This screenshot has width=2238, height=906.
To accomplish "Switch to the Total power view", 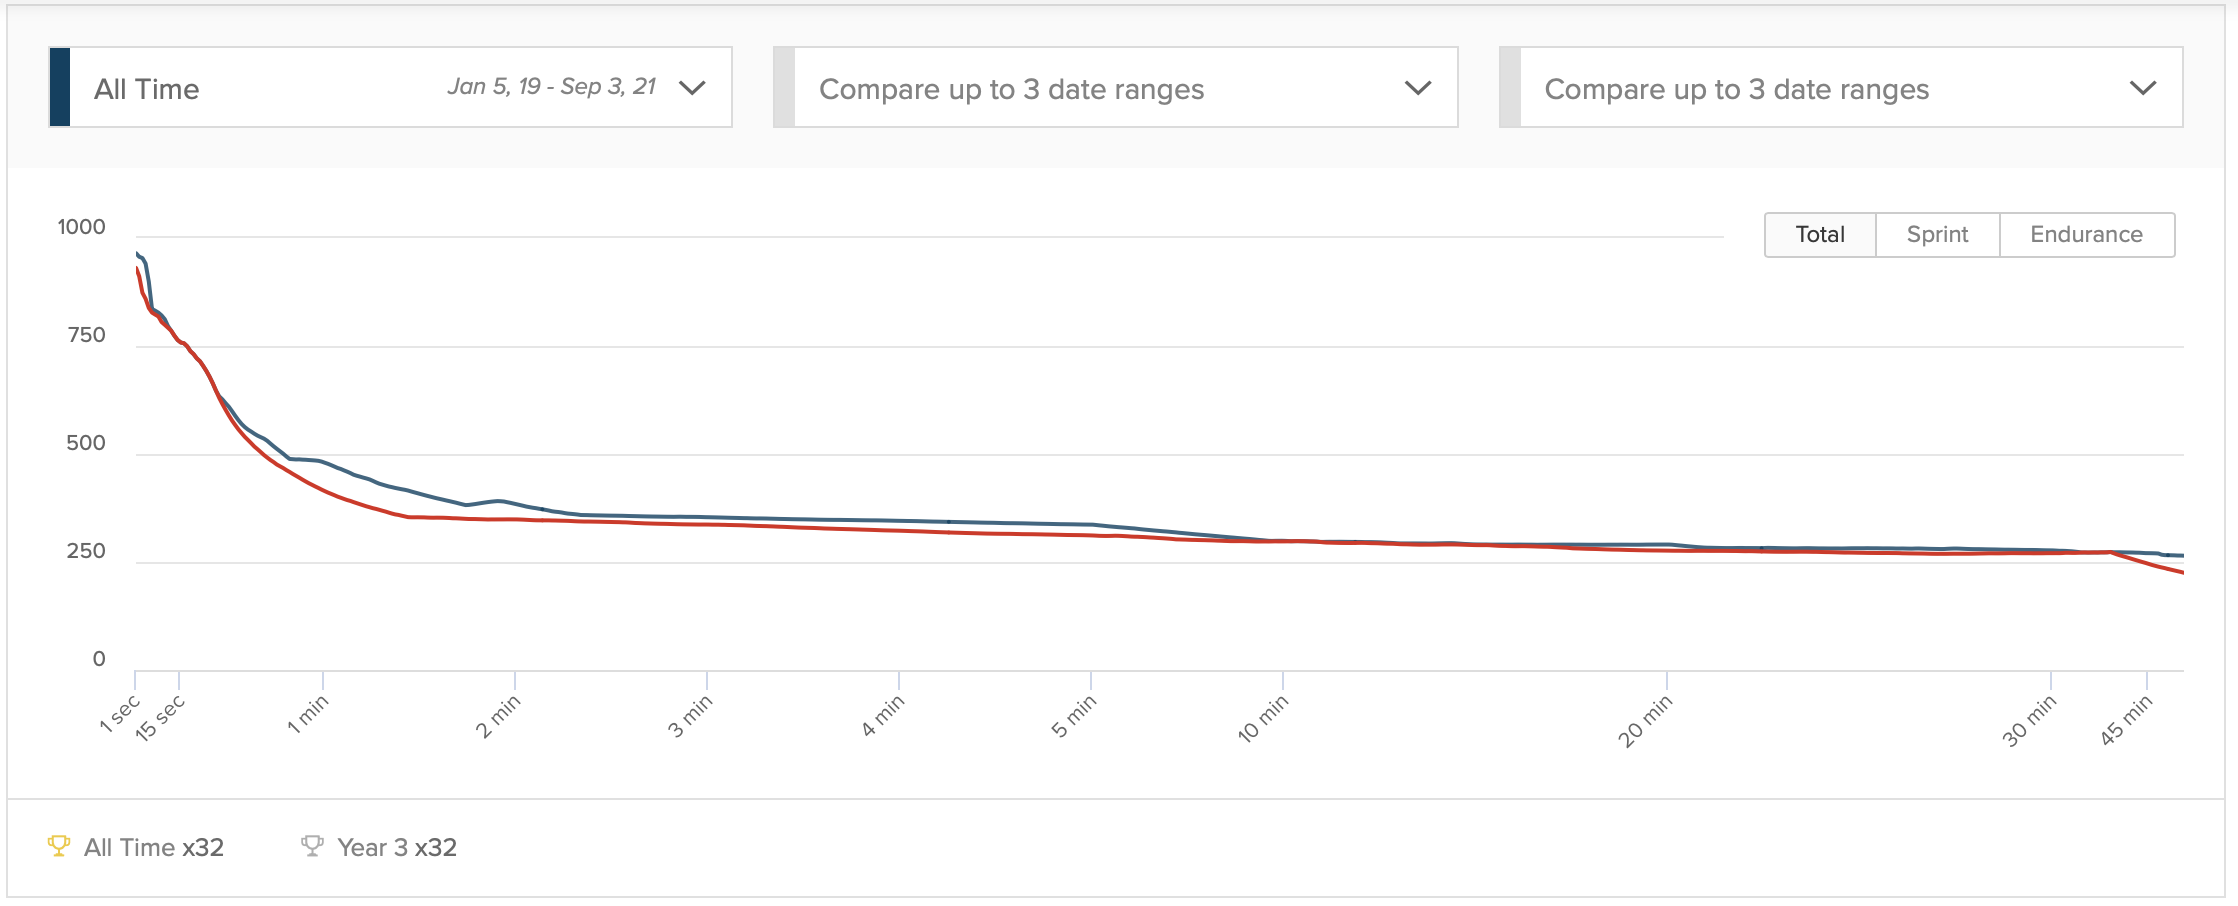I will point(1820,235).
